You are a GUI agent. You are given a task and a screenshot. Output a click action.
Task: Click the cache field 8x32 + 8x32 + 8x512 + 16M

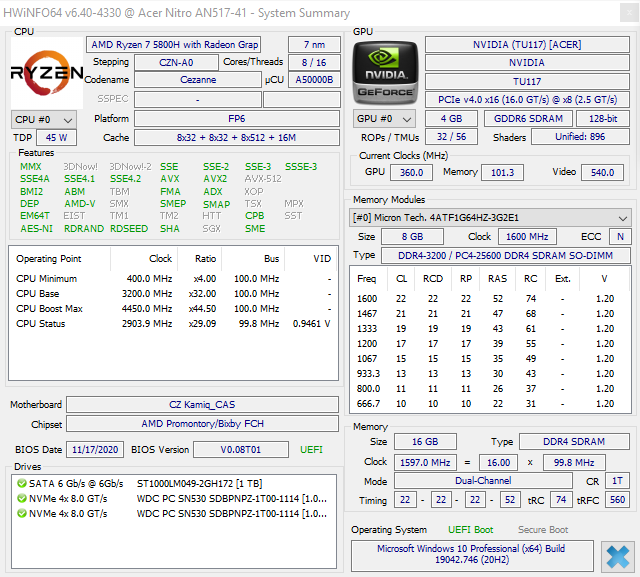(x=237, y=138)
